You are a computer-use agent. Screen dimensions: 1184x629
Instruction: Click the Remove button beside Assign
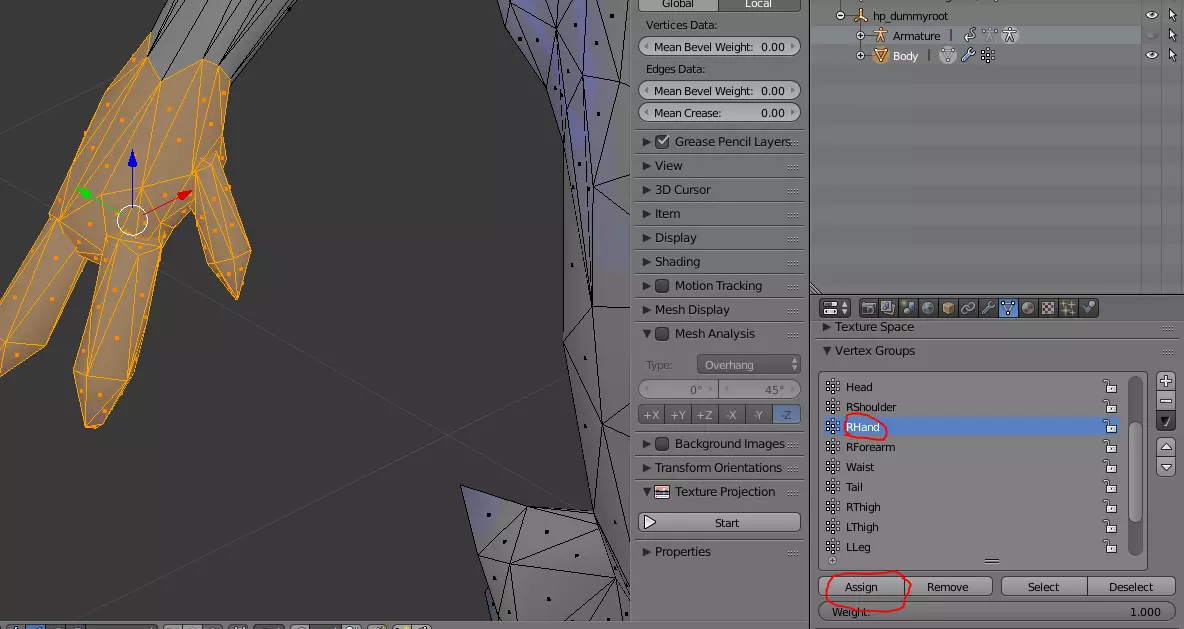[x=948, y=587]
